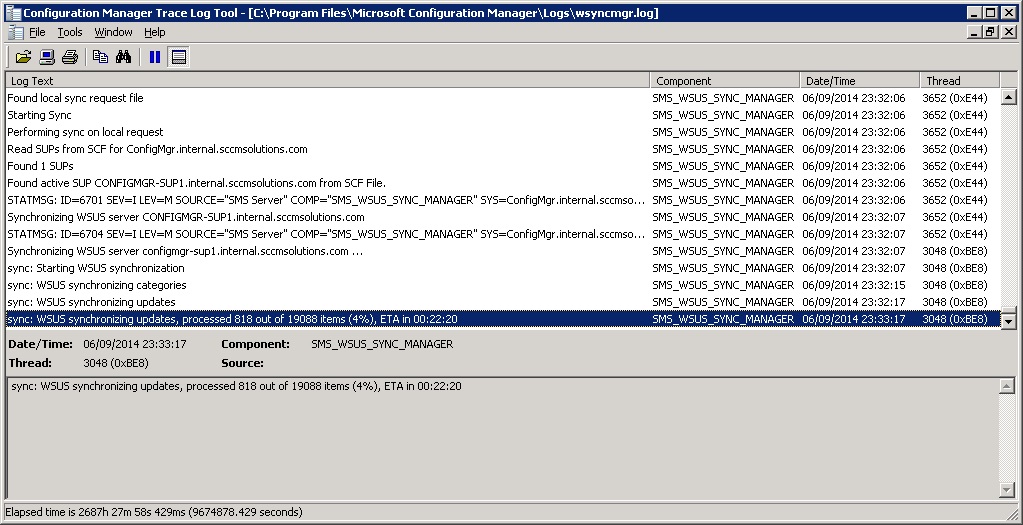Click the Copy to clipboard icon
The width and height of the screenshot is (1023, 525).
click(x=100, y=57)
